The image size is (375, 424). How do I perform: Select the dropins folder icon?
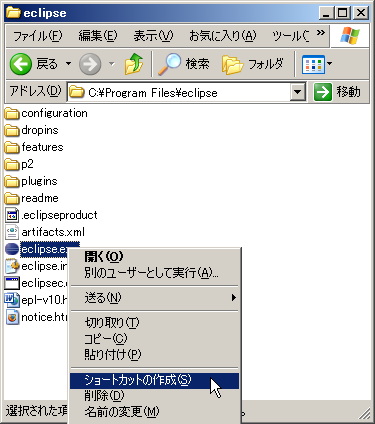[x=12, y=130]
